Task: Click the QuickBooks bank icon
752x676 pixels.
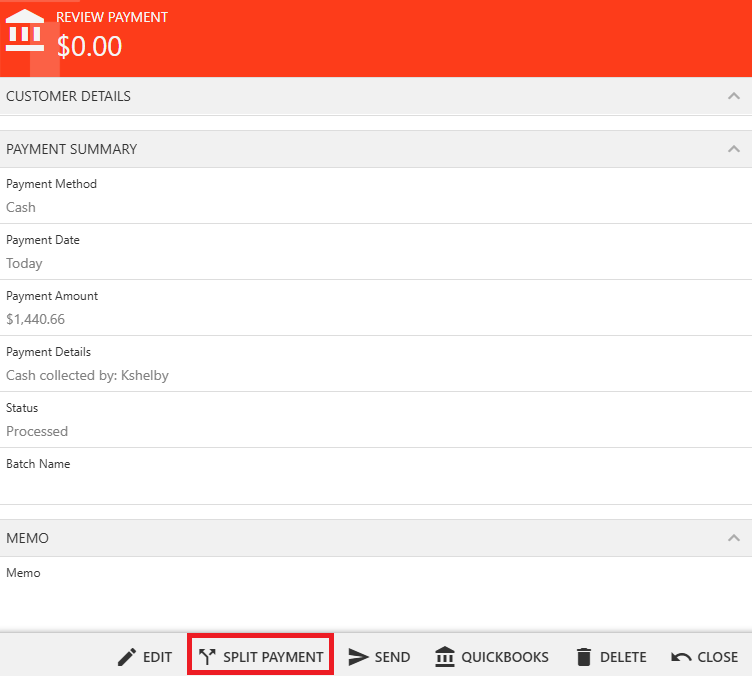Action: 445,656
